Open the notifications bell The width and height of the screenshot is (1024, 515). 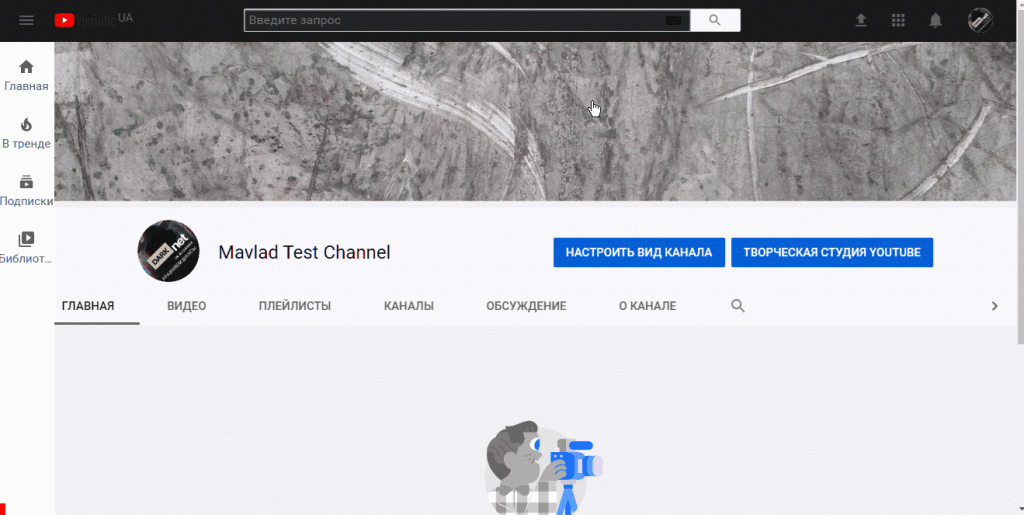[936, 20]
